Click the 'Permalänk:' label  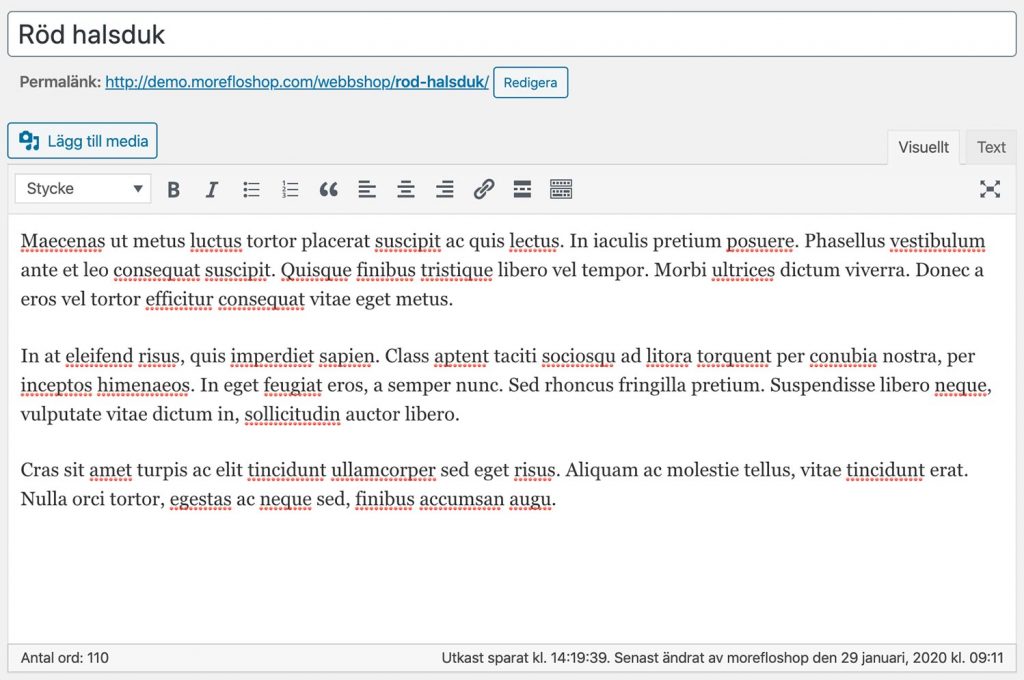(60, 82)
